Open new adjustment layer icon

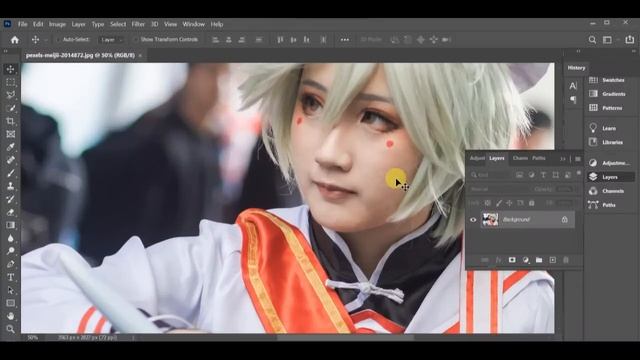(525, 260)
